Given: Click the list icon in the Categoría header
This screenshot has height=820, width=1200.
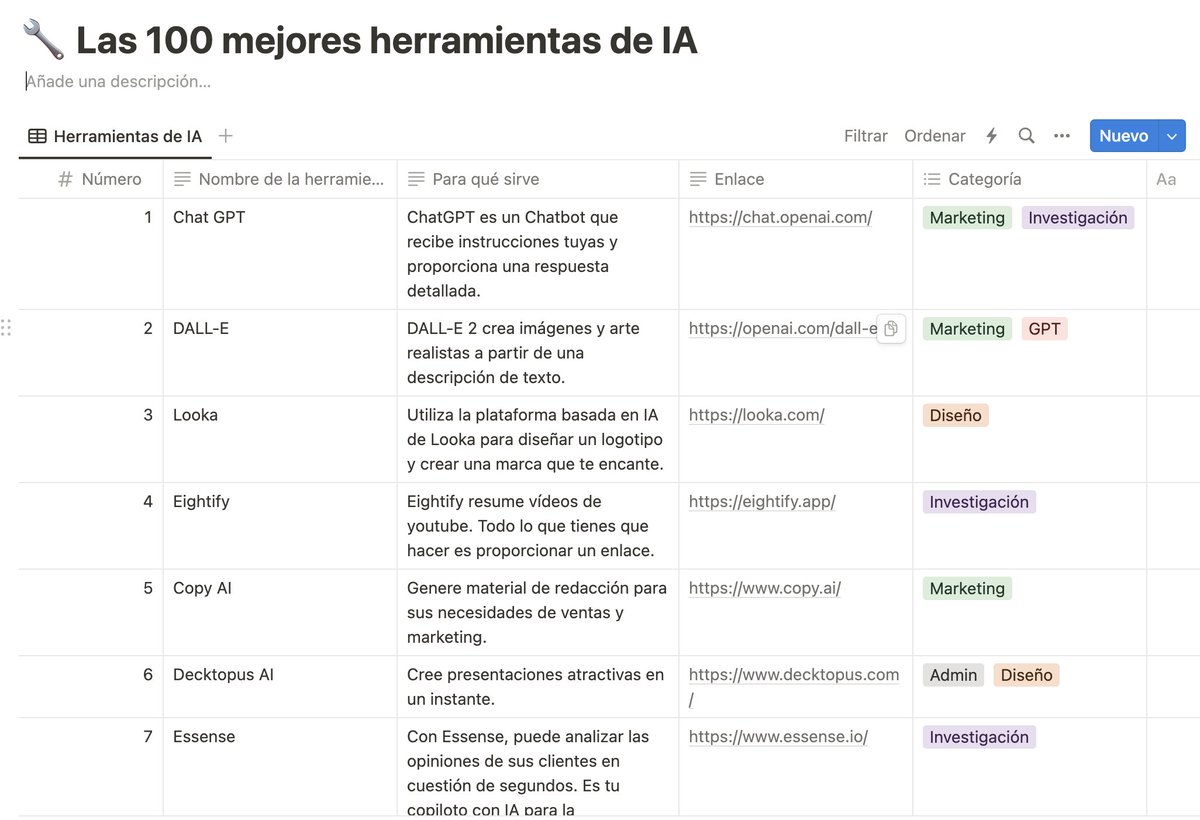Looking at the screenshot, I should [934, 178].
